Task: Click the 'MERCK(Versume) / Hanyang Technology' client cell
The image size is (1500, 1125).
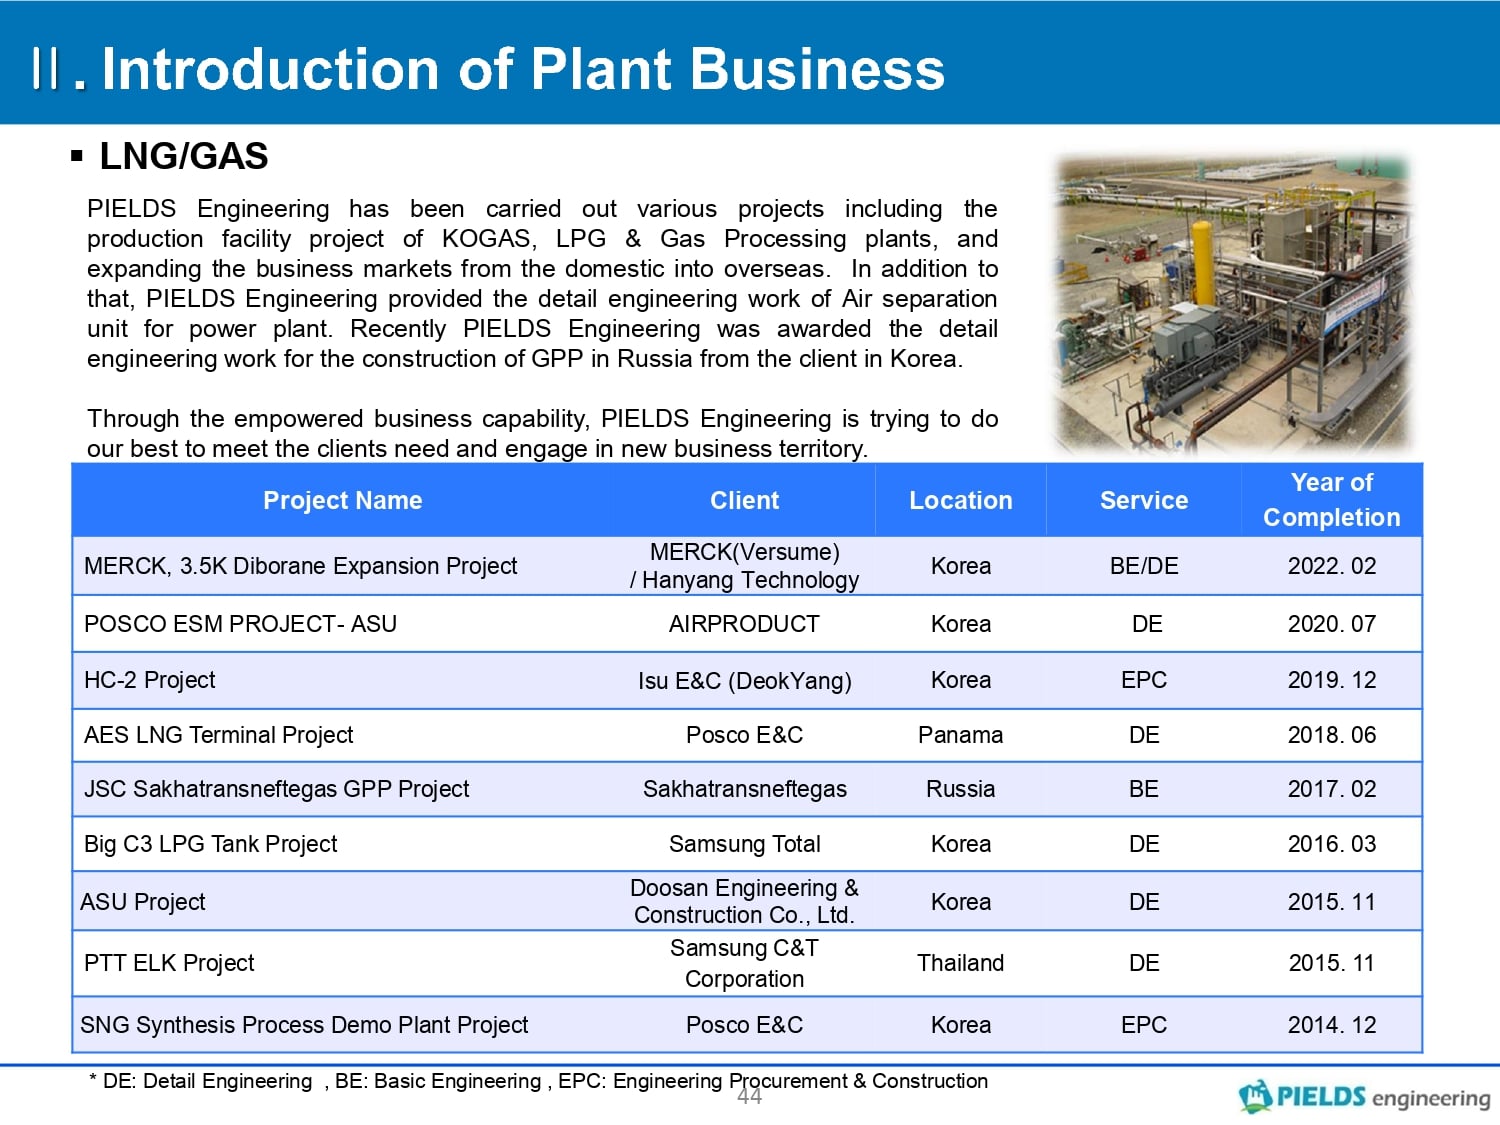Action: click(x=744, y=566)
